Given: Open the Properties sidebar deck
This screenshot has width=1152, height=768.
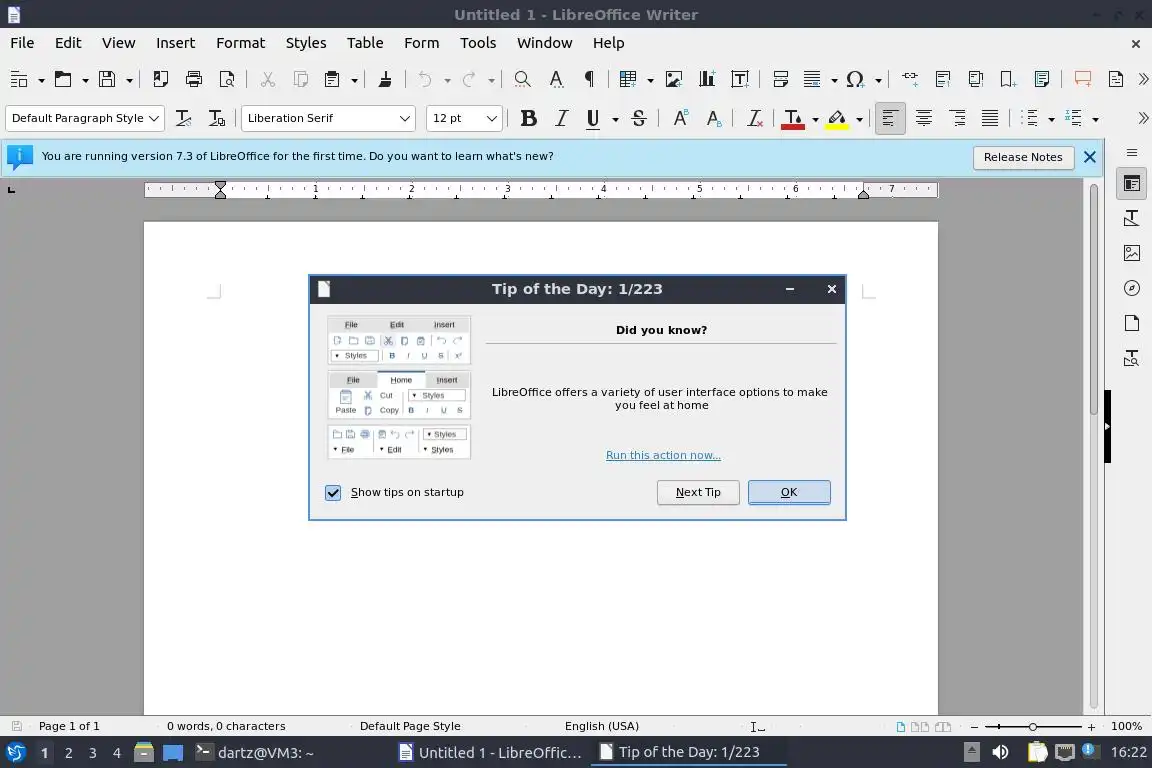Looking at the screenshot, I should pos(1131,184).
